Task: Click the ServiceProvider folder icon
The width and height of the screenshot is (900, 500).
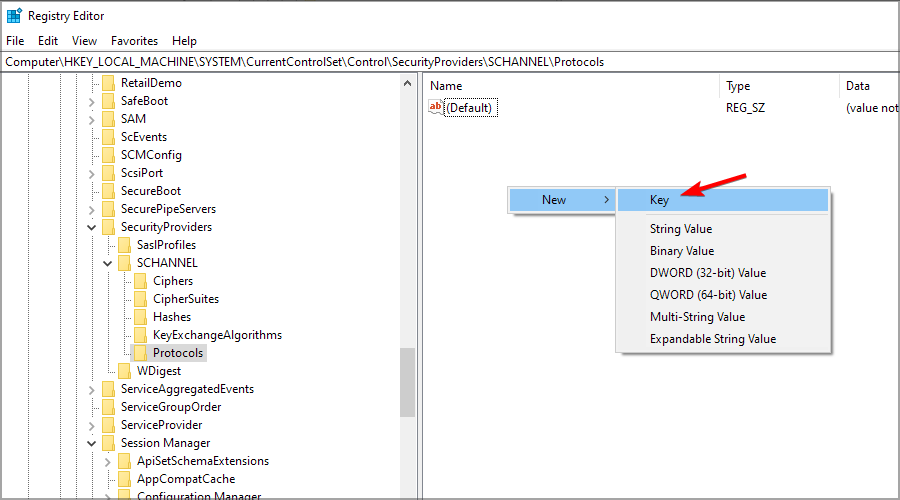Action: click(108, 425)
